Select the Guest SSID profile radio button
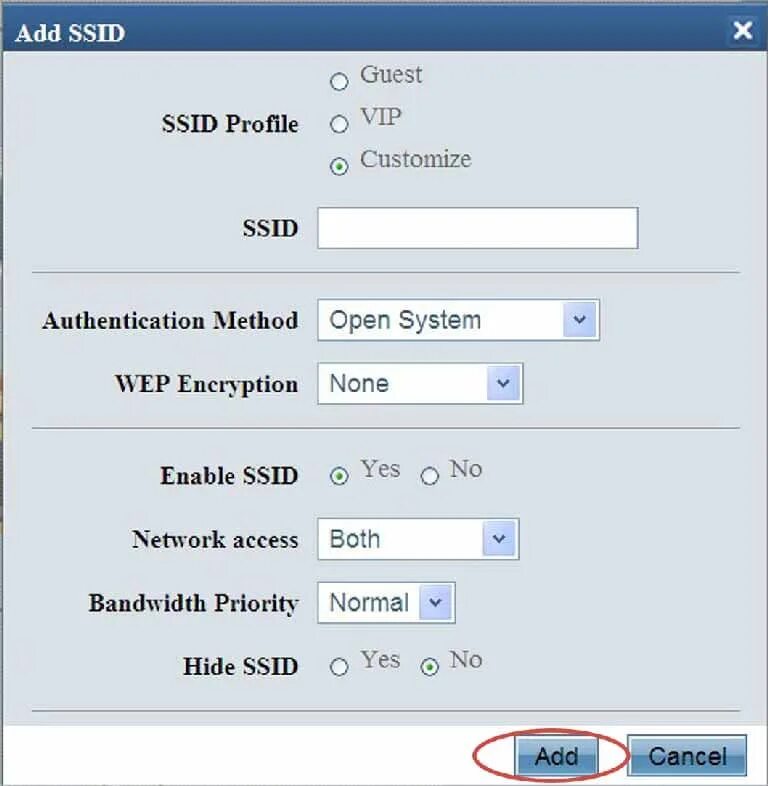Viewport: 768px width, 786px height. (x=339, y=81)
